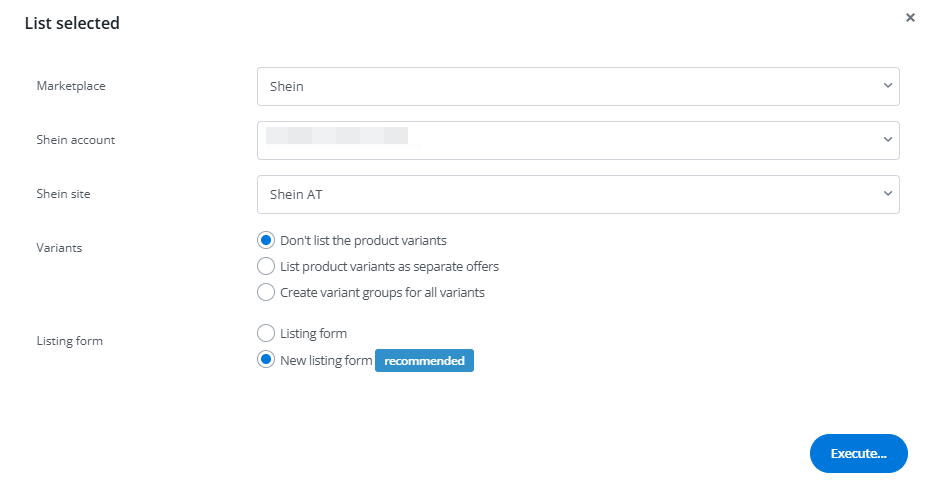Click the "Listing form" row label on the left
934x480 pixels.
[69, 341]
